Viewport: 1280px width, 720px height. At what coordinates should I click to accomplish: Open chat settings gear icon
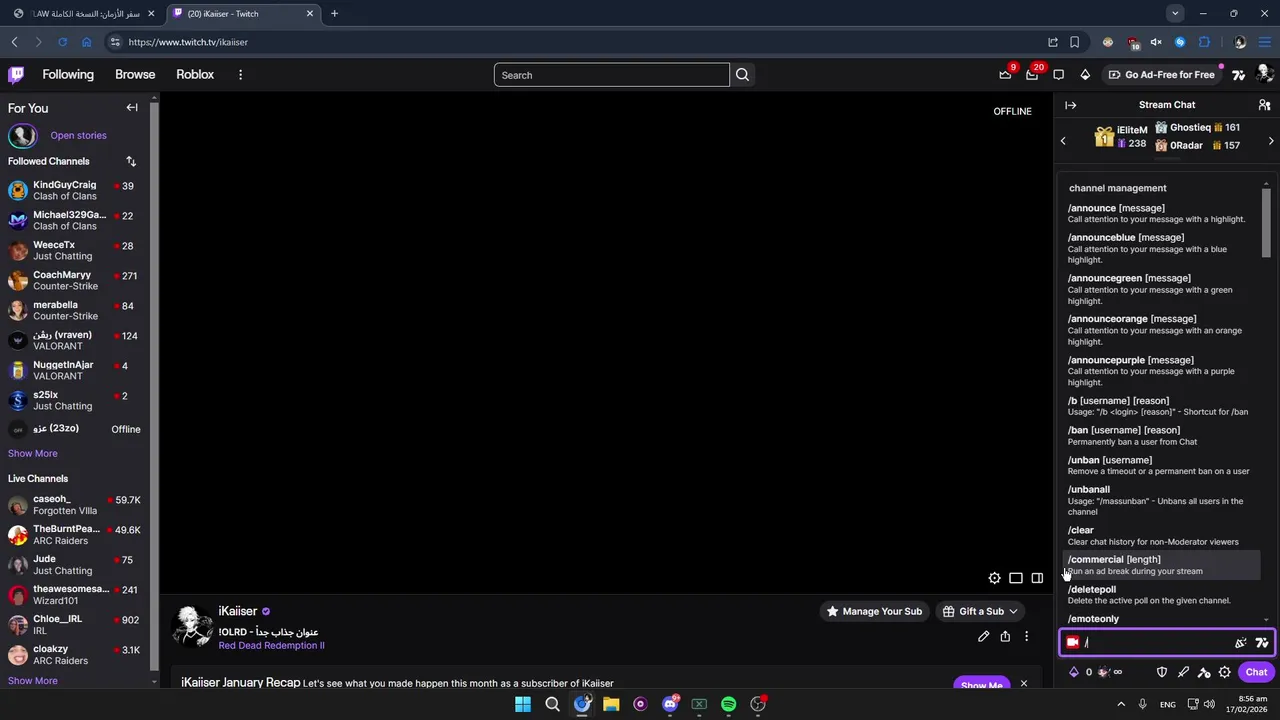click(1225, 672)
